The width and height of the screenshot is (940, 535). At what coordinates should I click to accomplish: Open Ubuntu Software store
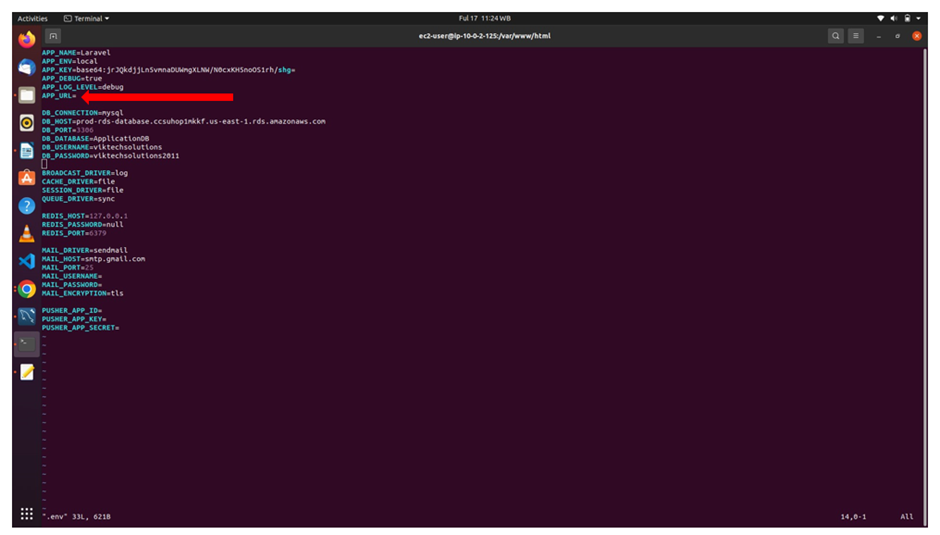click(x=26, y=178)
